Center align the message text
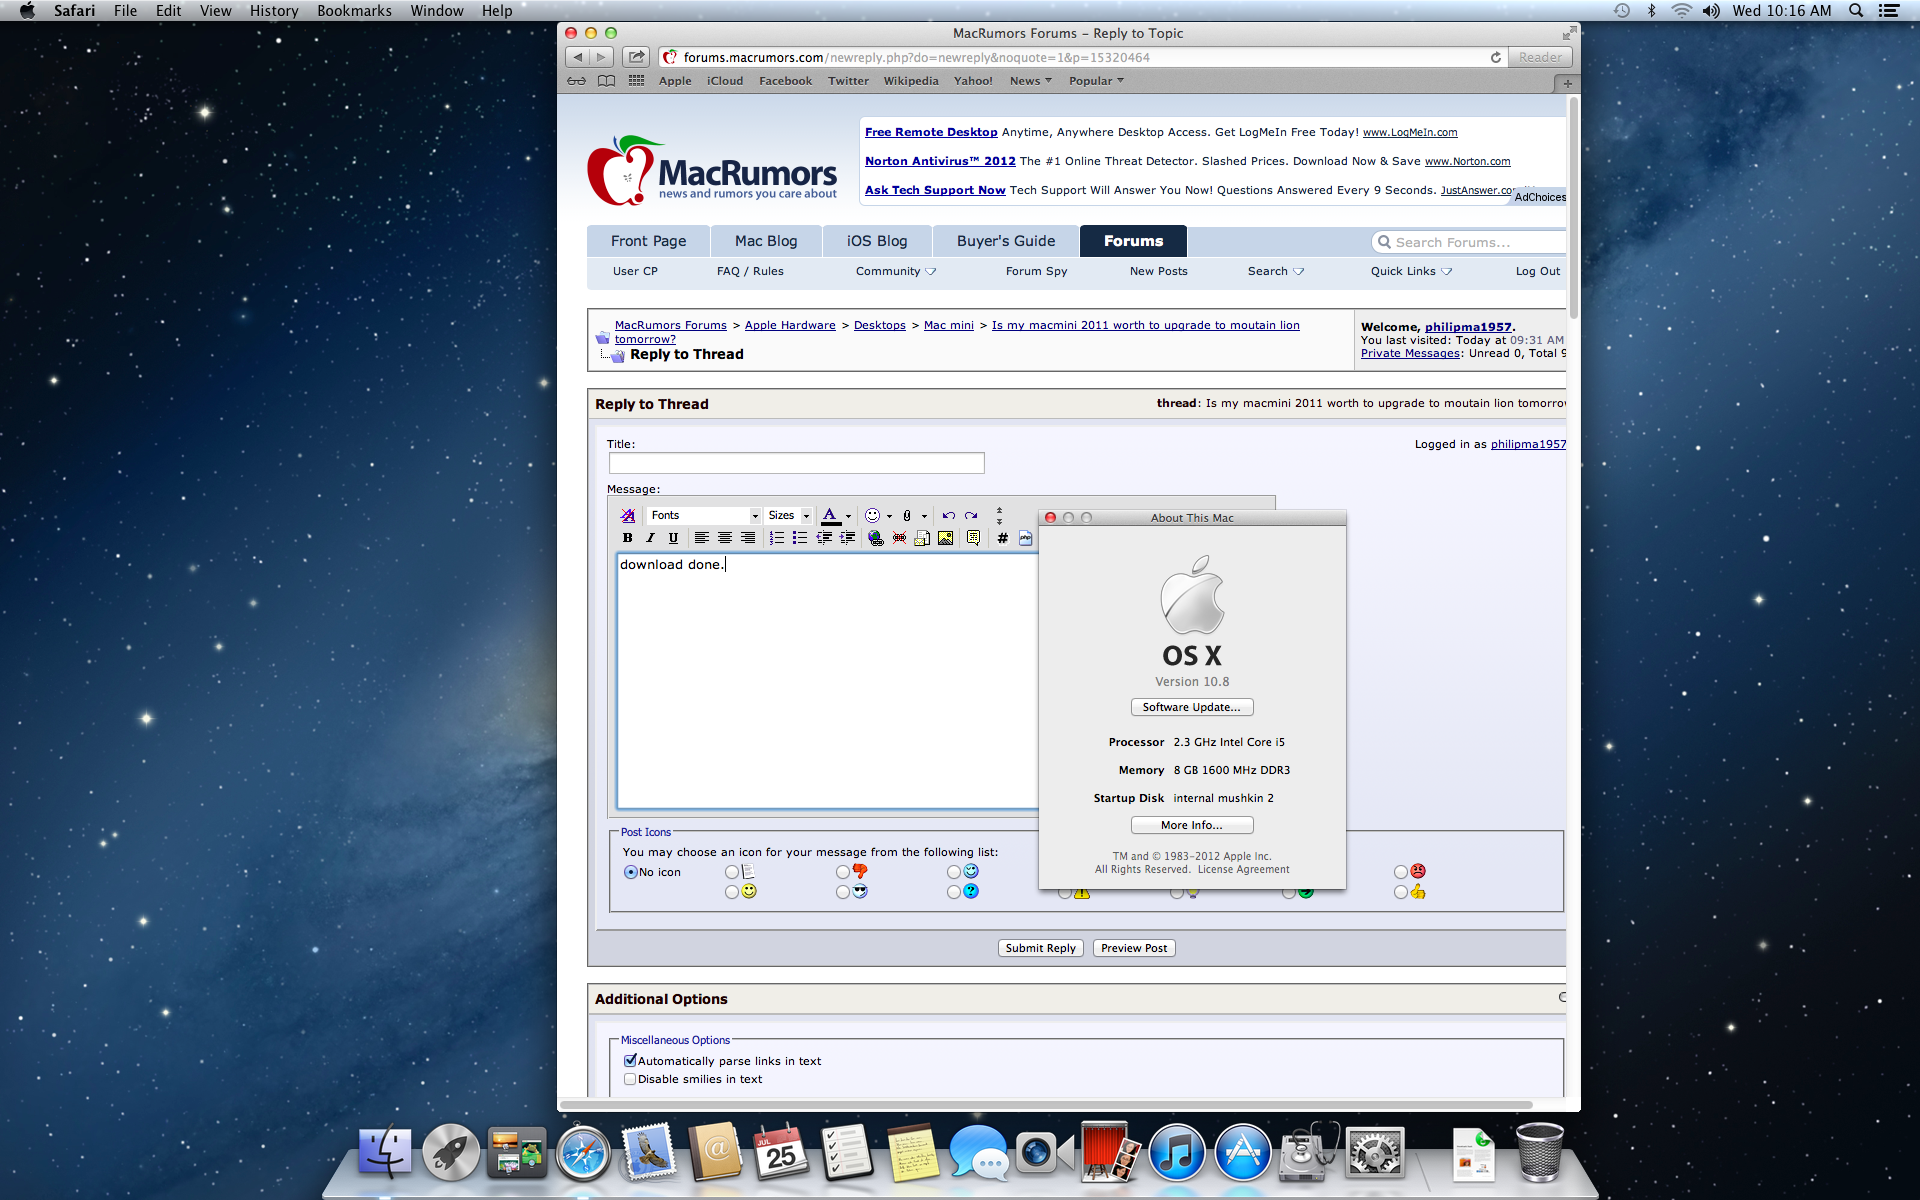The width and height of the screenshot is (1920, 1200). pos(724,538)
